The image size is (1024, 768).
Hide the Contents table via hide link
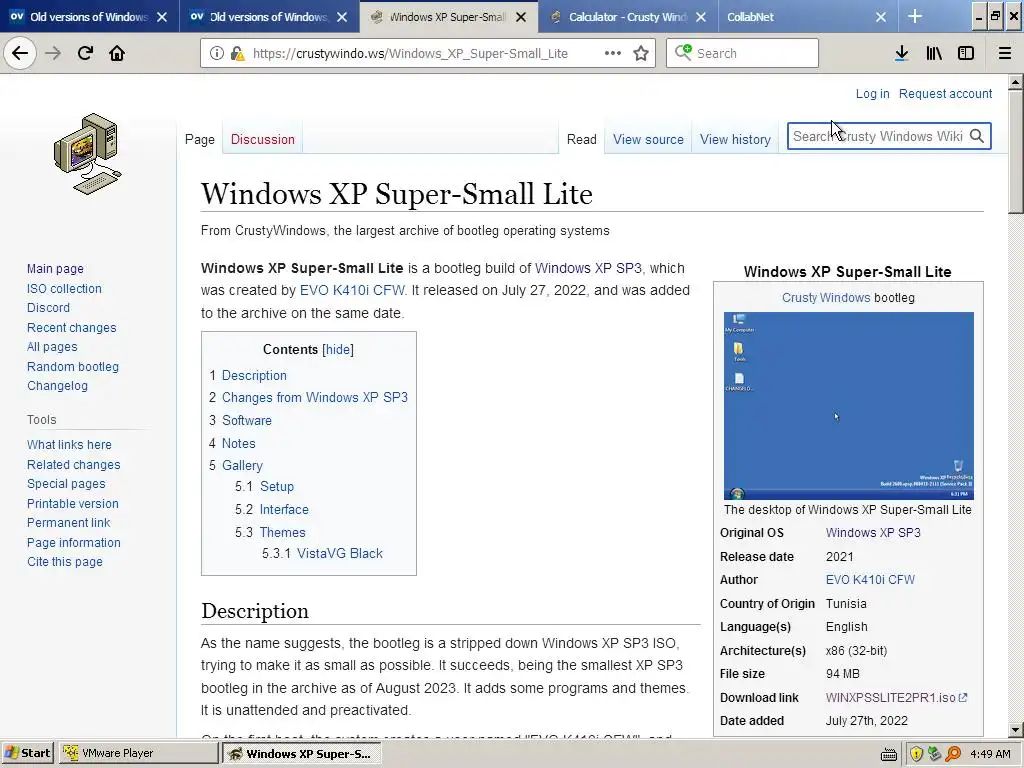(x=338, y=349)
